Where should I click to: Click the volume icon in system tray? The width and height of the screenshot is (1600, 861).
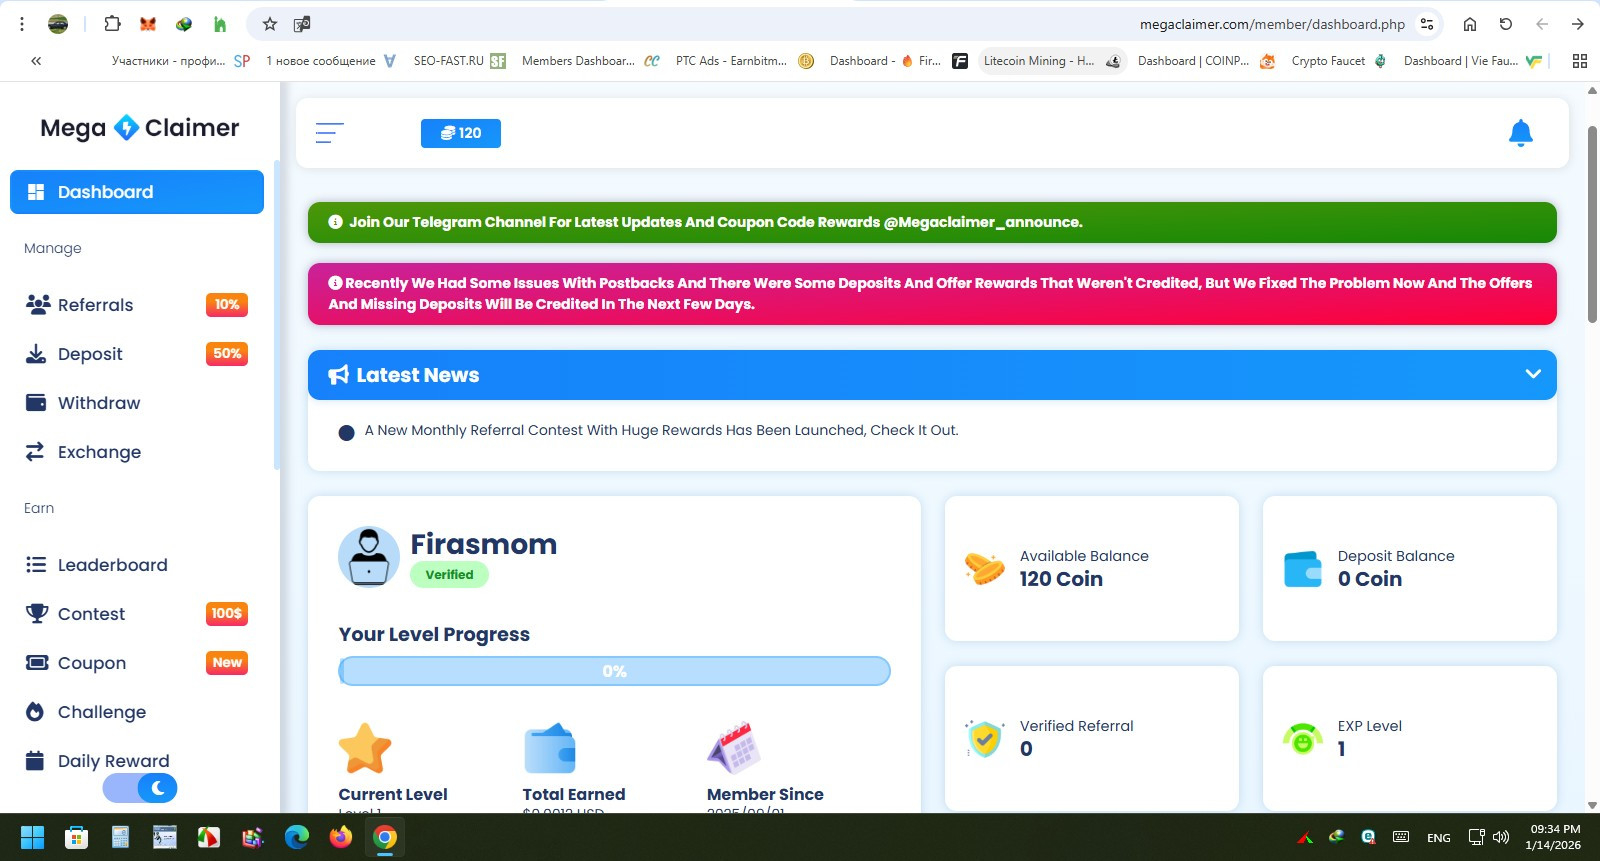point(1501,837)
